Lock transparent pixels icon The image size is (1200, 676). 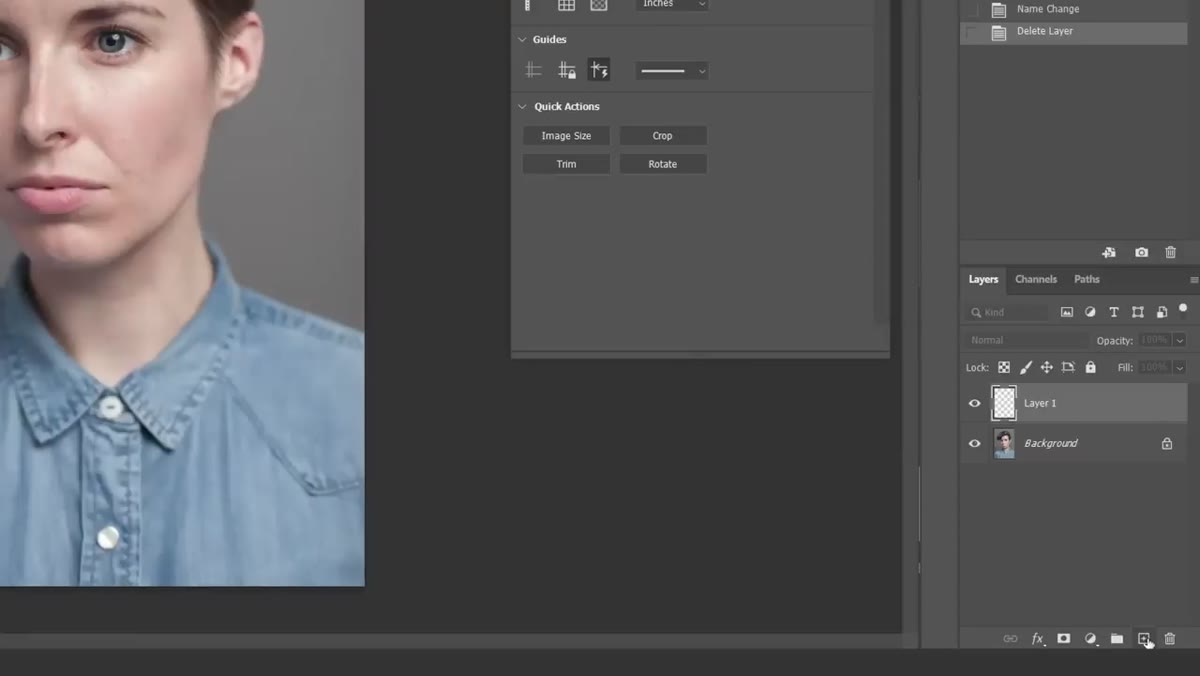[x=1004, y=368]
